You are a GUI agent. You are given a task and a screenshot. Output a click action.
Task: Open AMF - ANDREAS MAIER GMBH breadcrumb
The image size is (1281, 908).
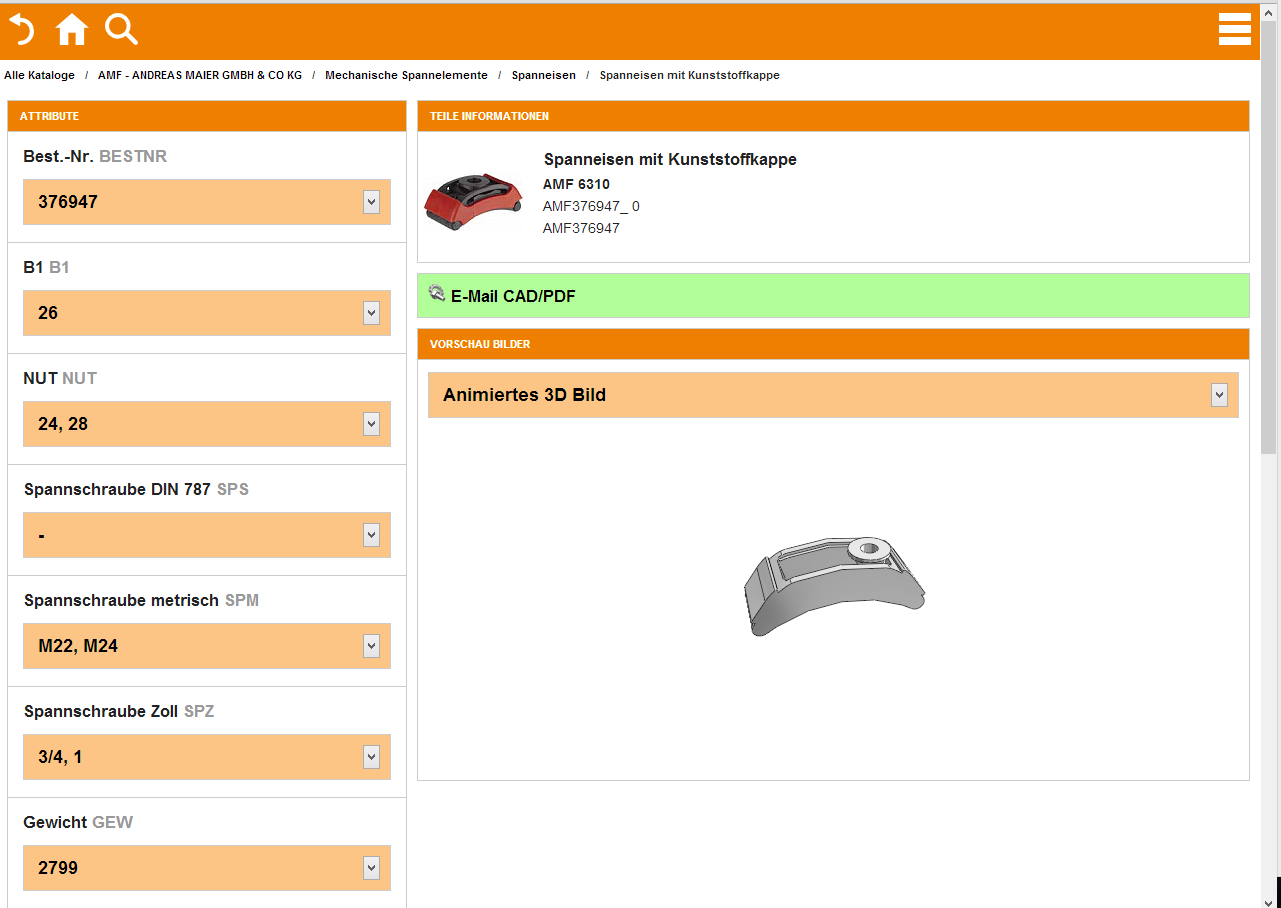[x=200, y=76]
